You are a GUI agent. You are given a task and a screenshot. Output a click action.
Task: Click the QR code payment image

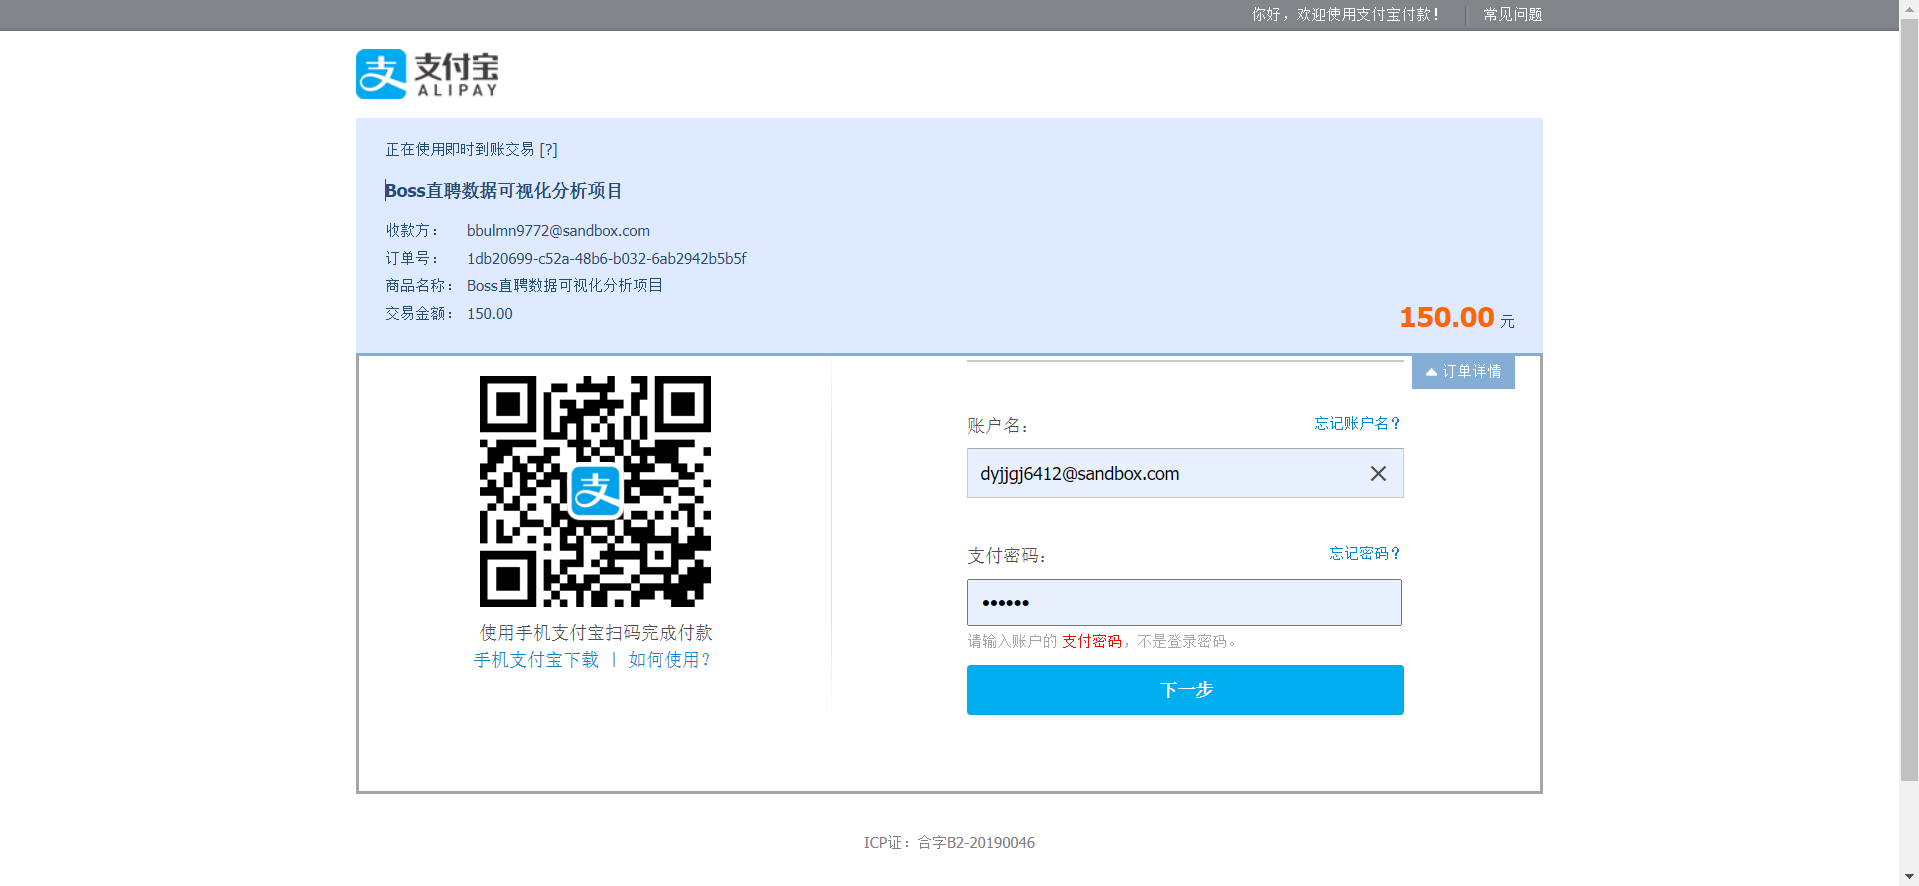(595, 491)
